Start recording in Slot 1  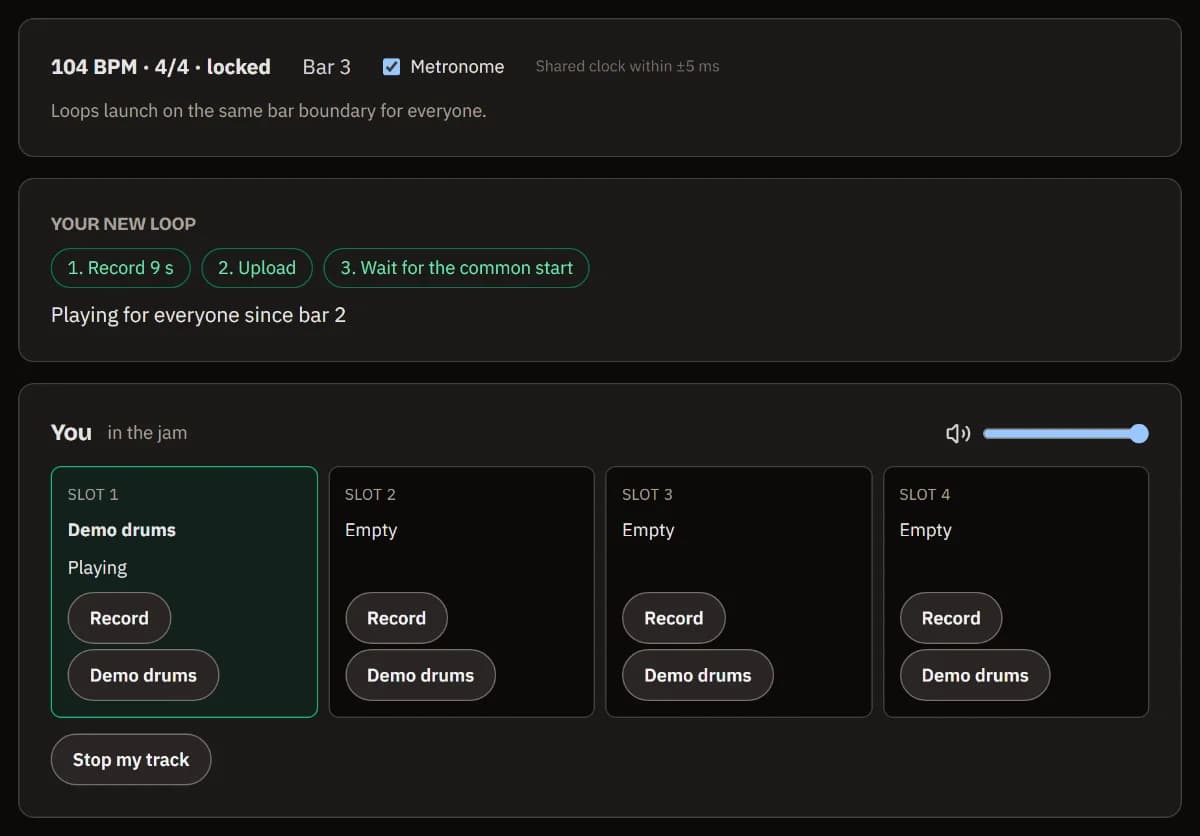pyautogui.click(x=119, y=618)
